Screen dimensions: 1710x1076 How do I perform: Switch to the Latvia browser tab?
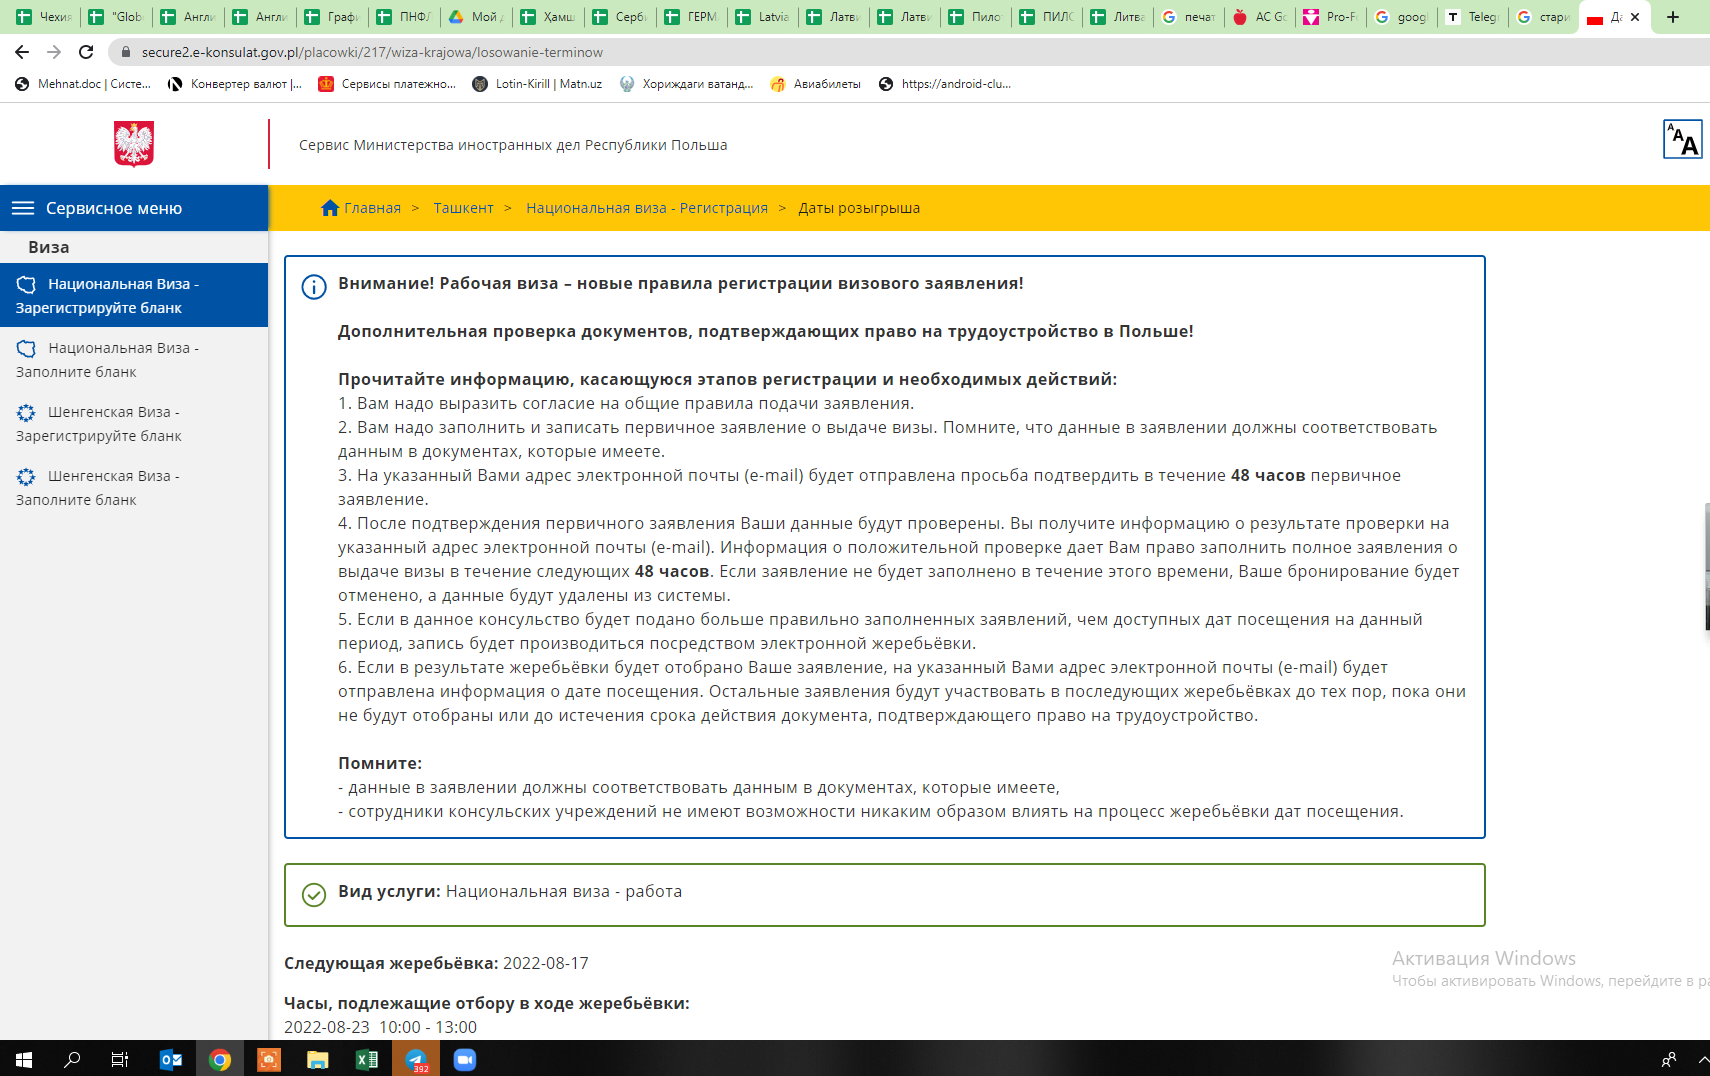coord(763,17)
